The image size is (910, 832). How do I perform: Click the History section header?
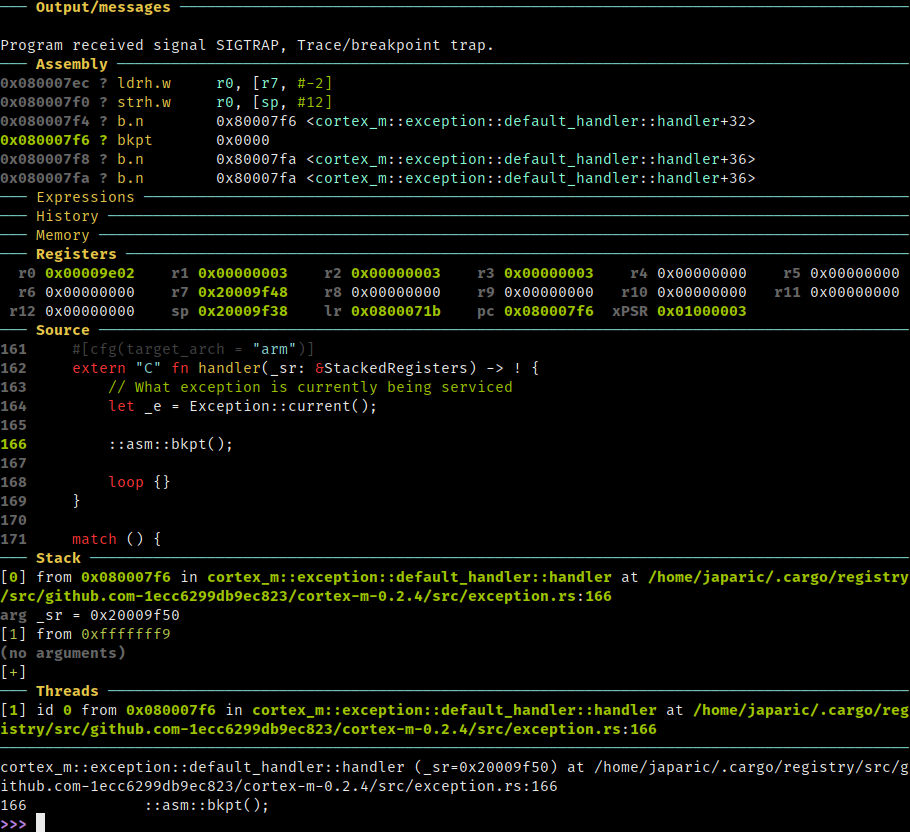[x=67, y=216]
